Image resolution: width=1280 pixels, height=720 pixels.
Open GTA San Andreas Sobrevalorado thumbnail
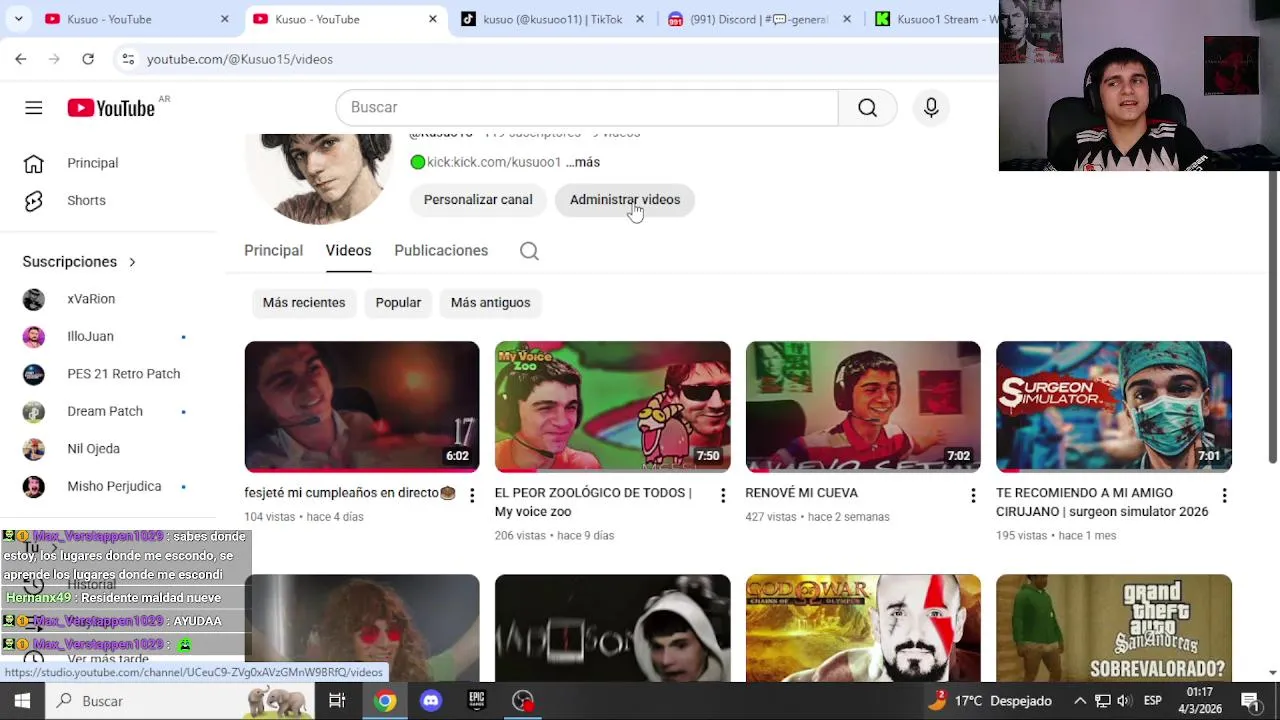point(1114,628)
